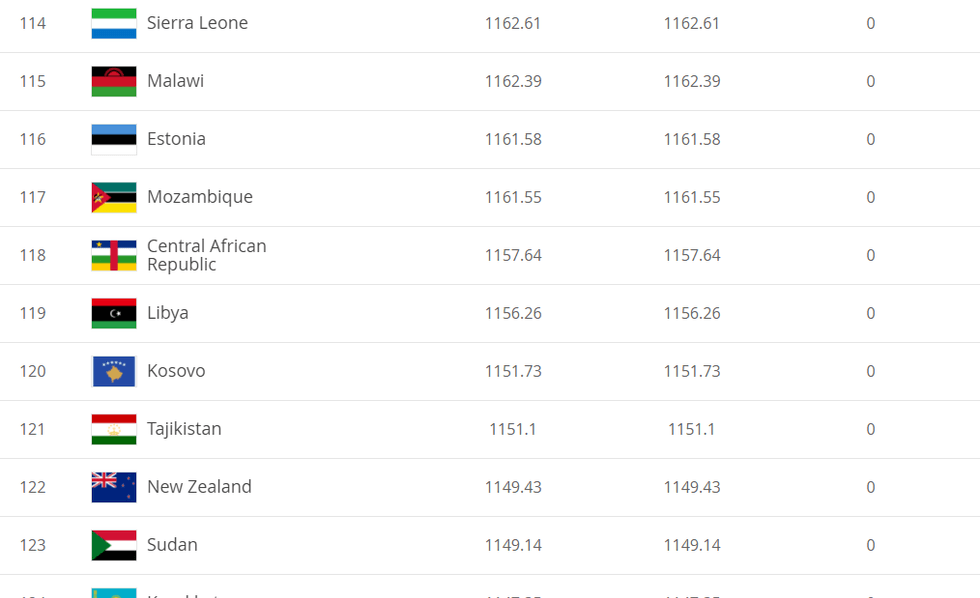Click rank number 119 for Libya
Screen dimensions: 980x598
(x=33, y=313)
